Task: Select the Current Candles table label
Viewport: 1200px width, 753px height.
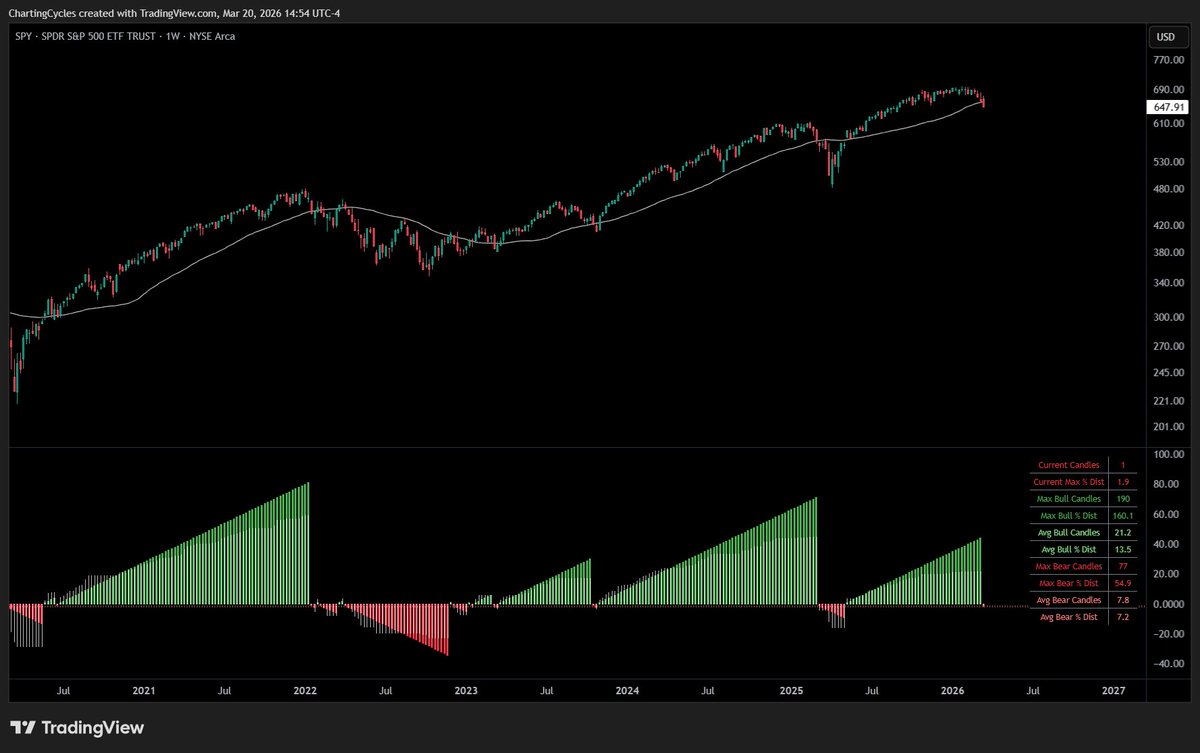Action: (x=1069, y=465)
